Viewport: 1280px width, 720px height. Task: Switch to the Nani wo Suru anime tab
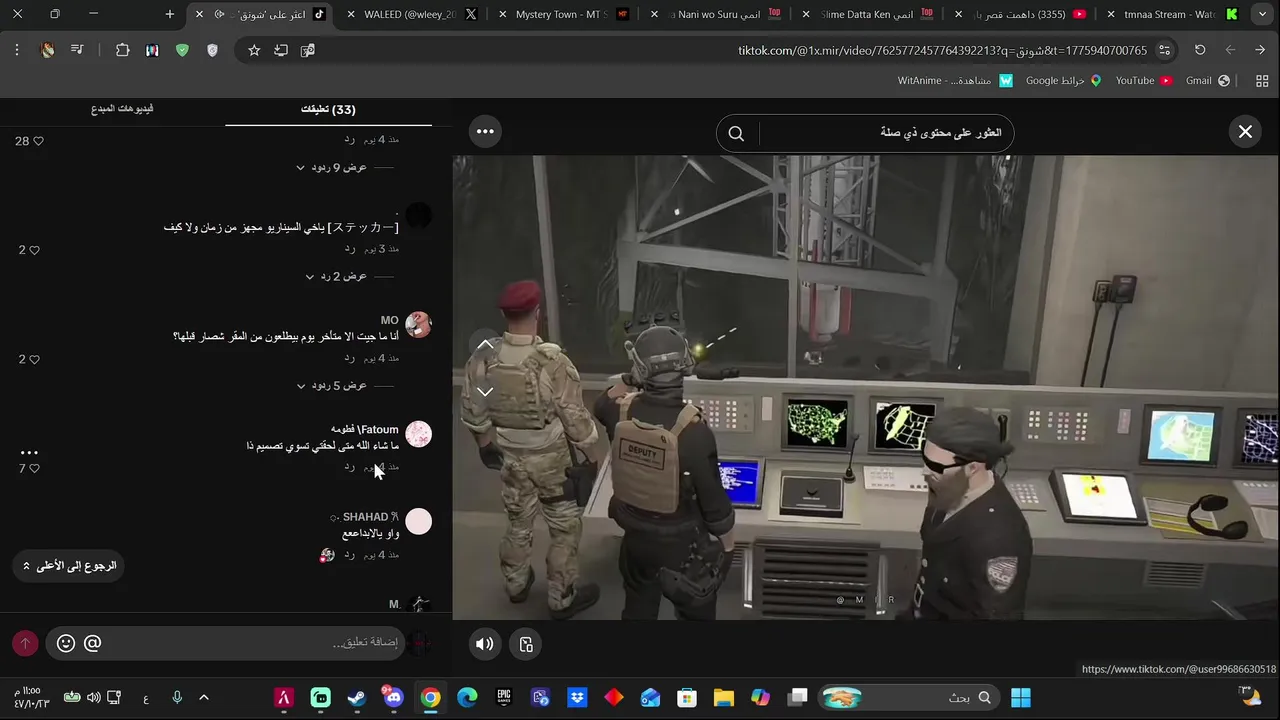click(x=717, y=15)
